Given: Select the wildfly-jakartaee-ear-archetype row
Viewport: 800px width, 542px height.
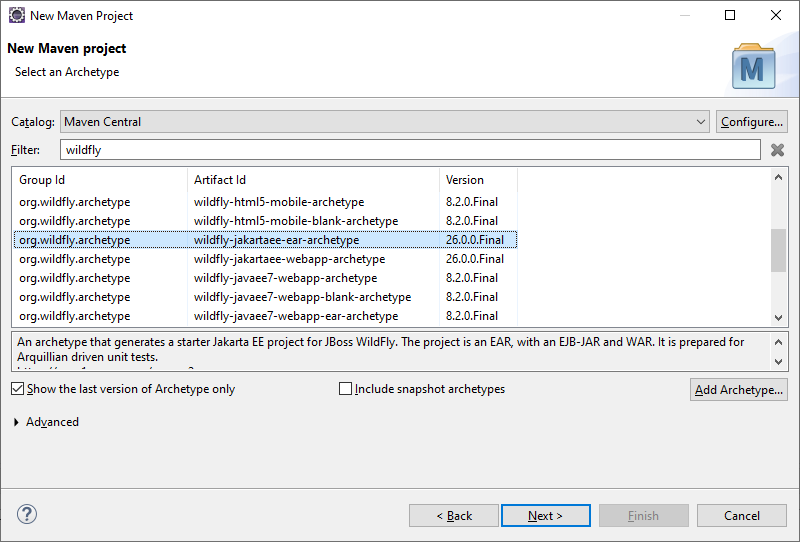Looking at the screenshot, I should (265, 240).
